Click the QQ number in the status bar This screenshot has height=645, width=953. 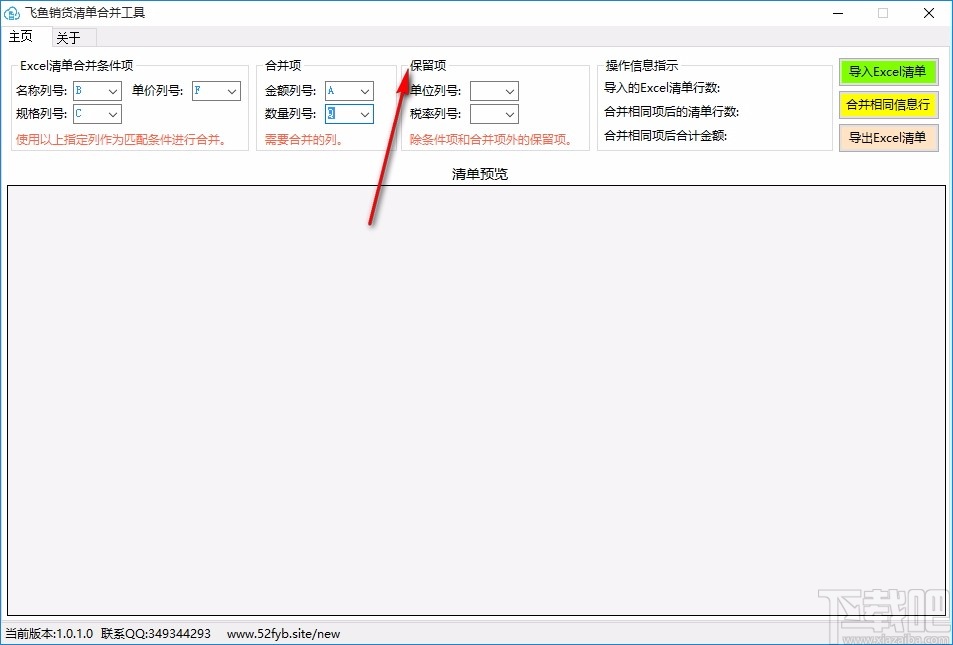[x=156, y=634]
